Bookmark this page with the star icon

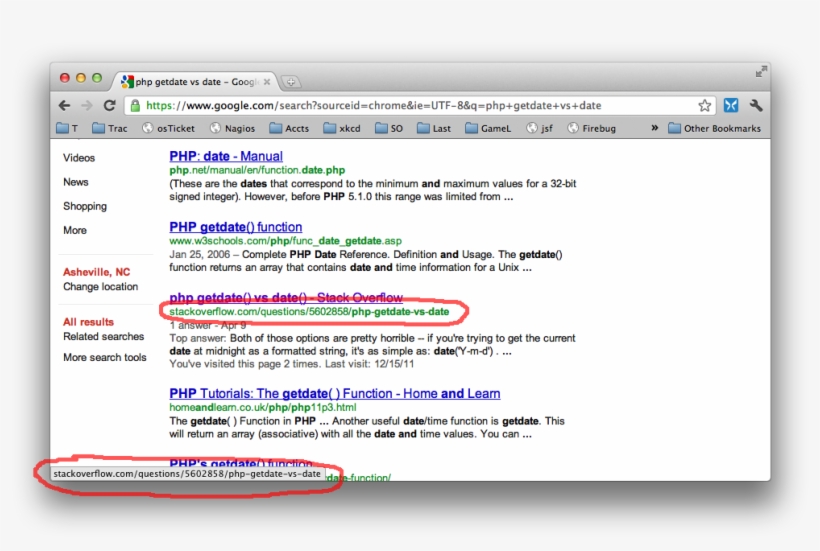pyautogui.click(x=704, y=106)
